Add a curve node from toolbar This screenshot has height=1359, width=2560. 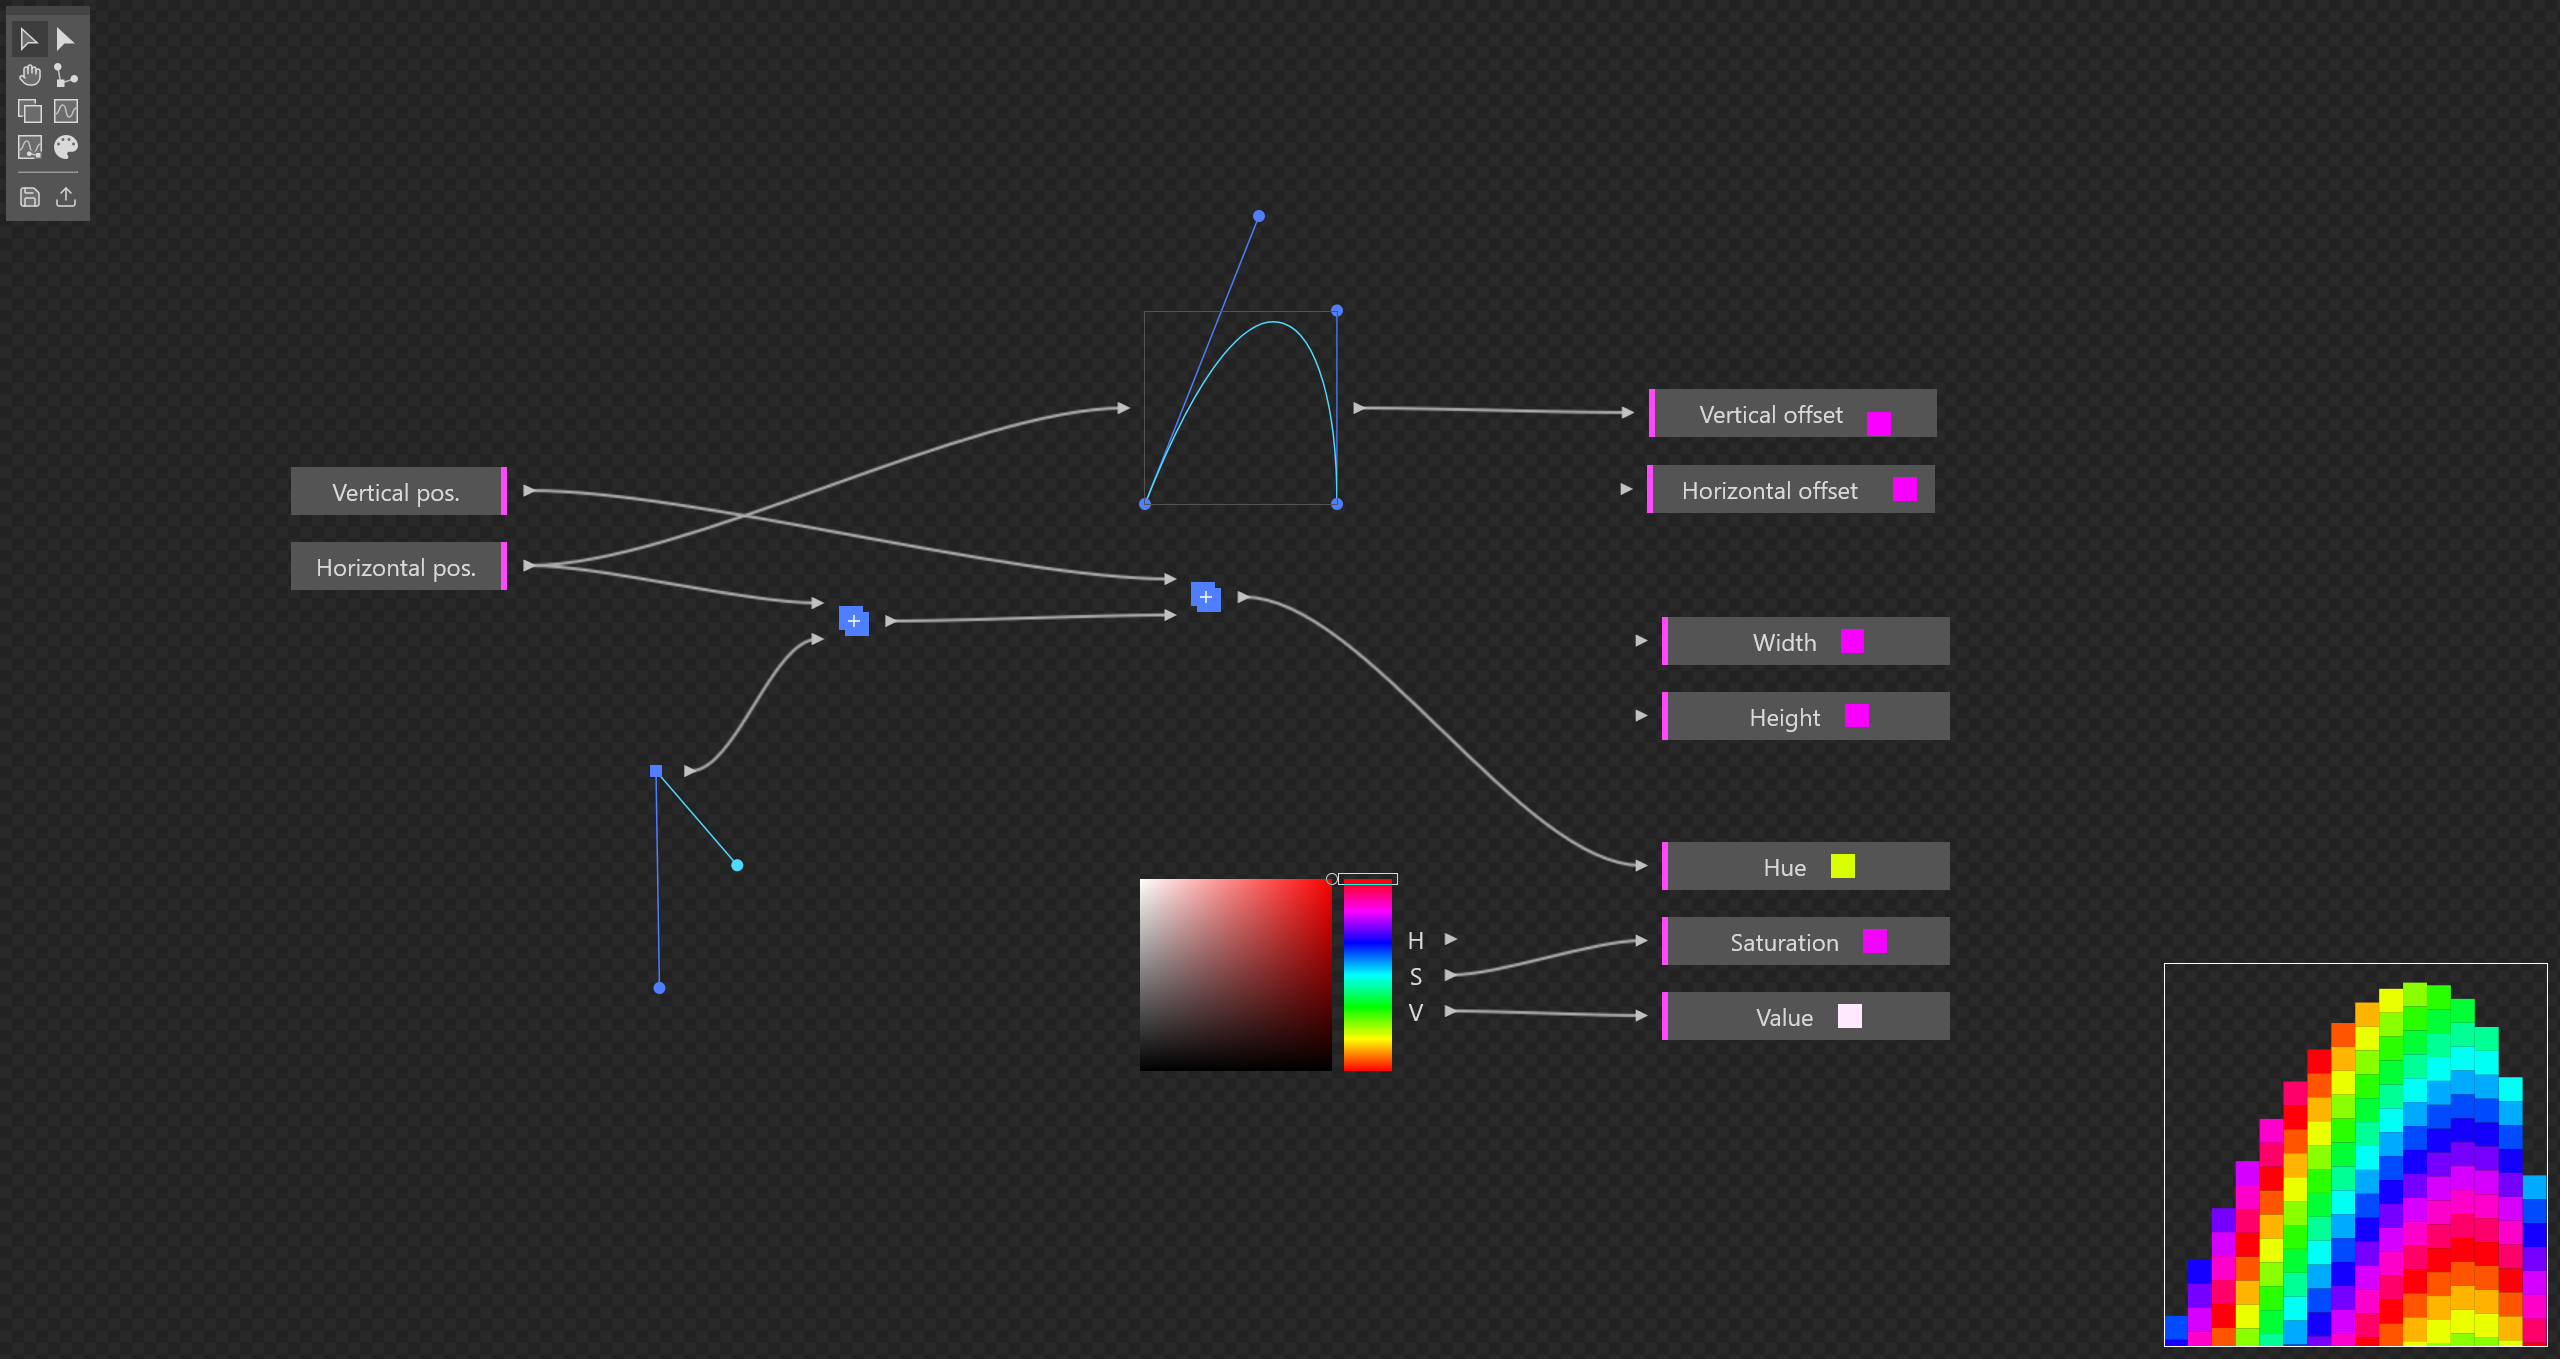click(x=66, y=111)
